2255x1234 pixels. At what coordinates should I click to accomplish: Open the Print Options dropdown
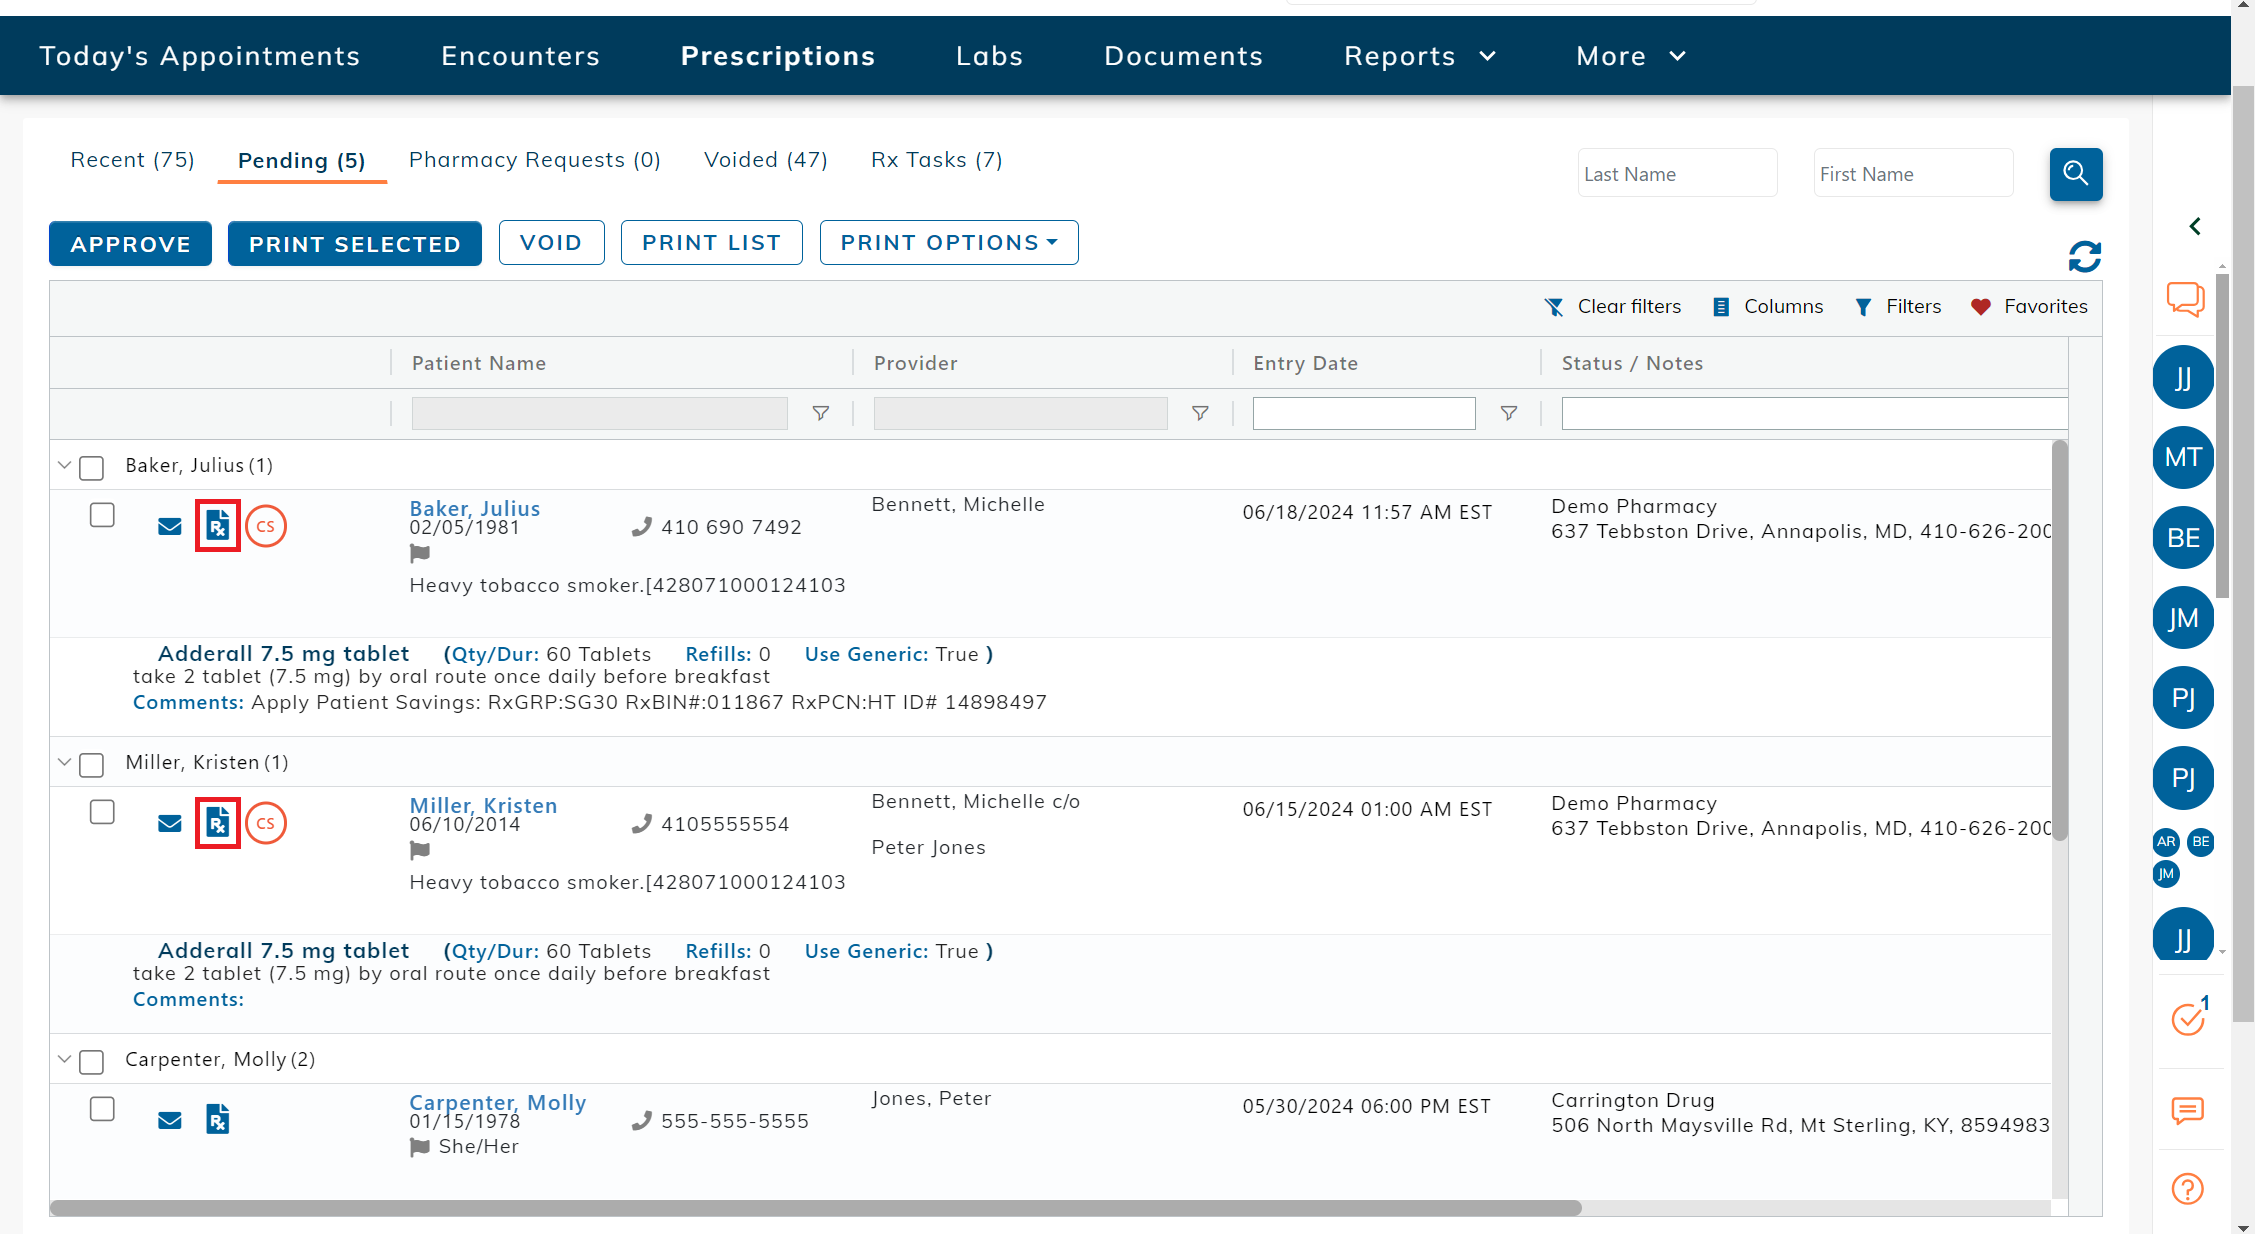click(949, 243)
